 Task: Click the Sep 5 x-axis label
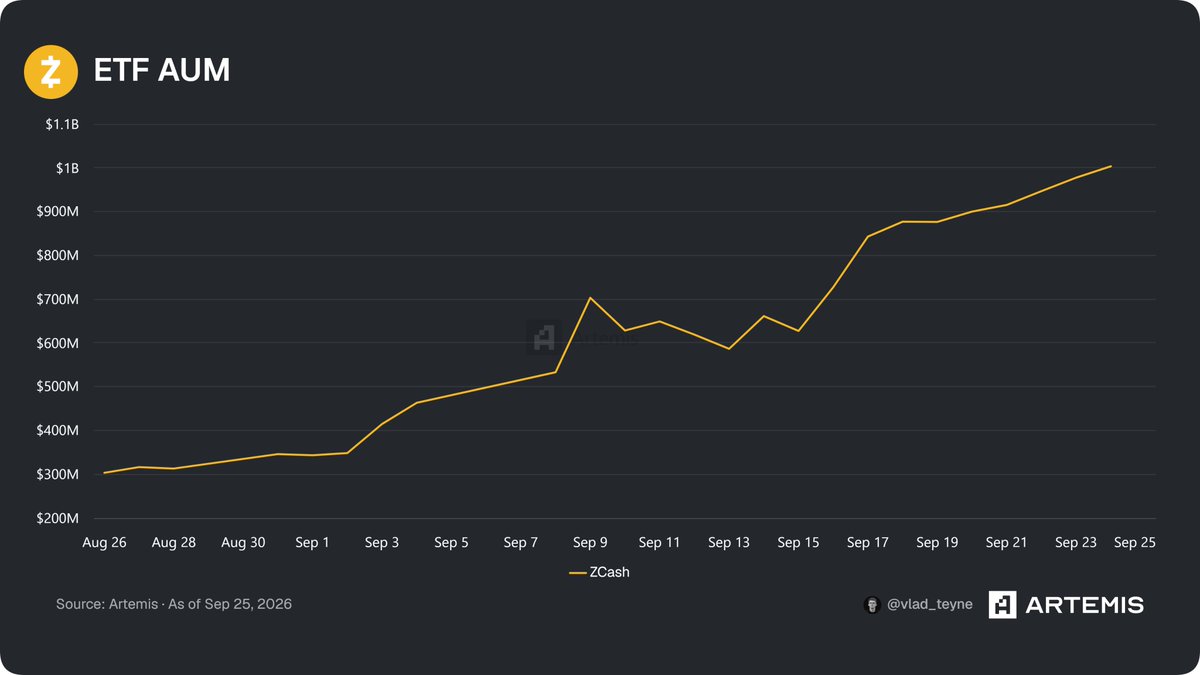pos(451,543)
